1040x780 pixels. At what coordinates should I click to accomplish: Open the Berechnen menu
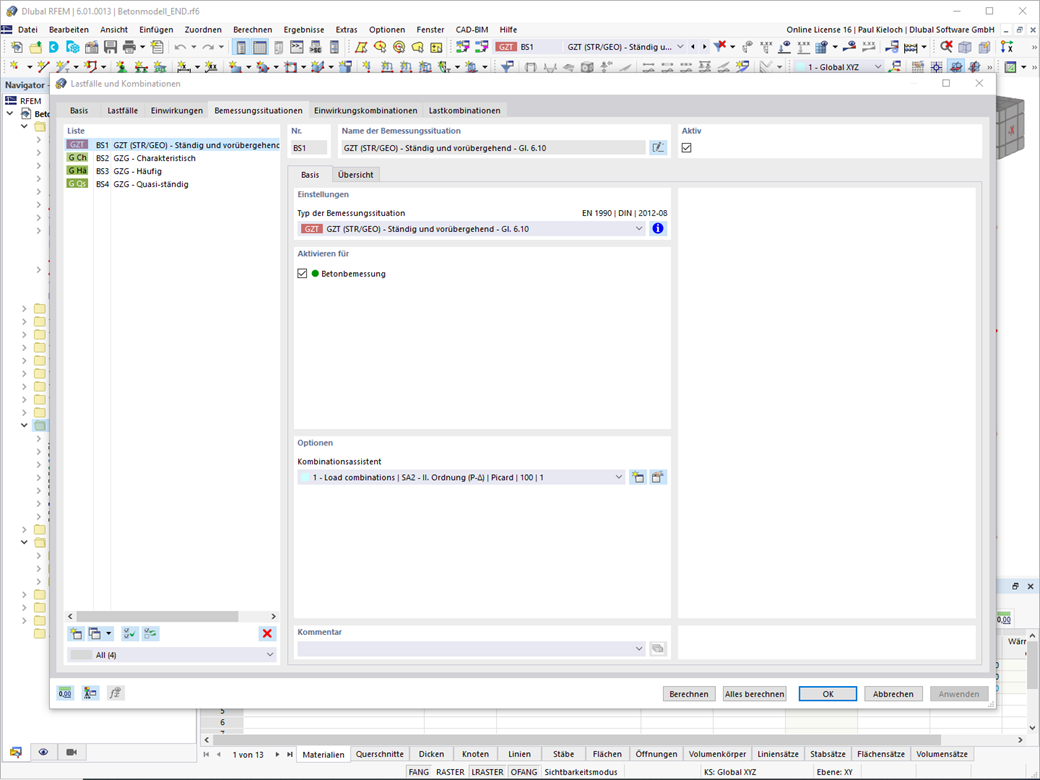252,30
